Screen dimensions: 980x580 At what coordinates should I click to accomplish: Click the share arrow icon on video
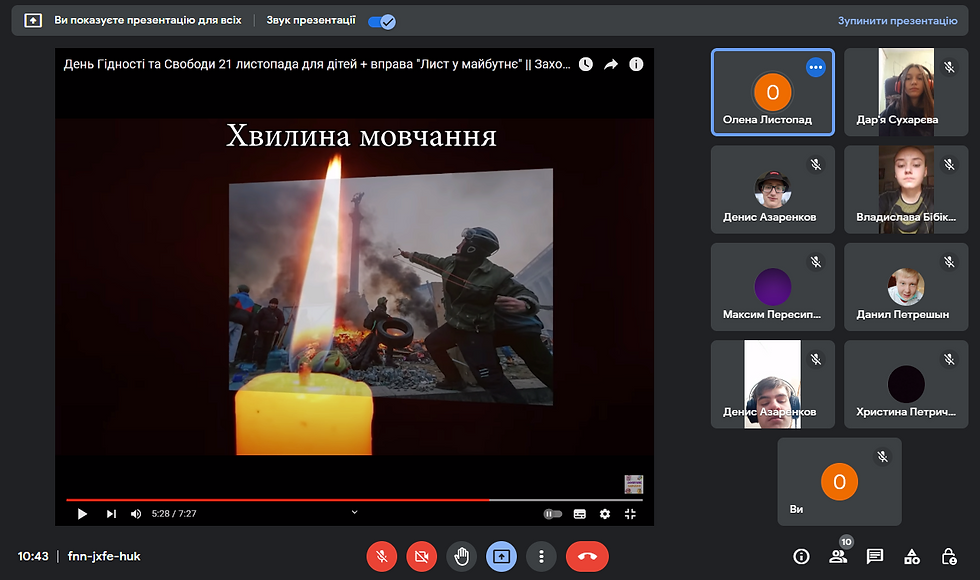611,64
